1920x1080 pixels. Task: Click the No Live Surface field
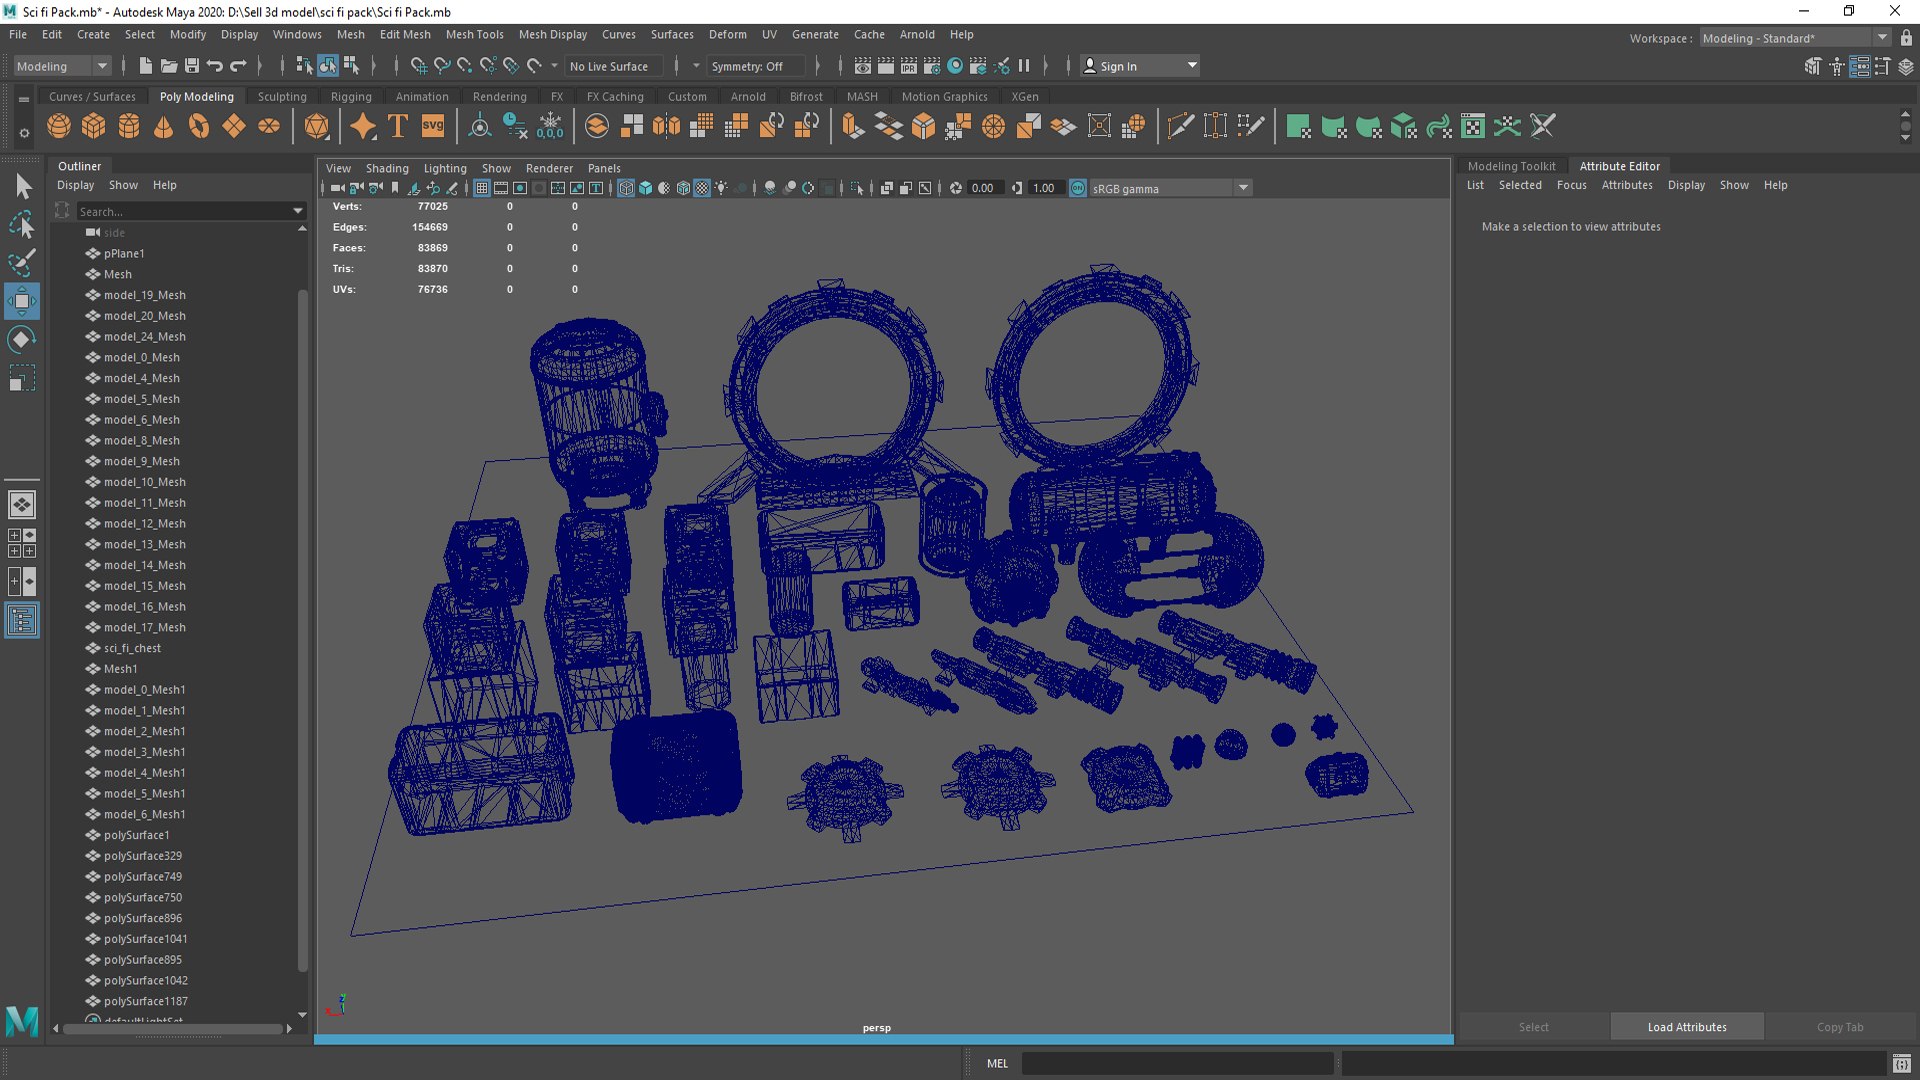(613, 66)
